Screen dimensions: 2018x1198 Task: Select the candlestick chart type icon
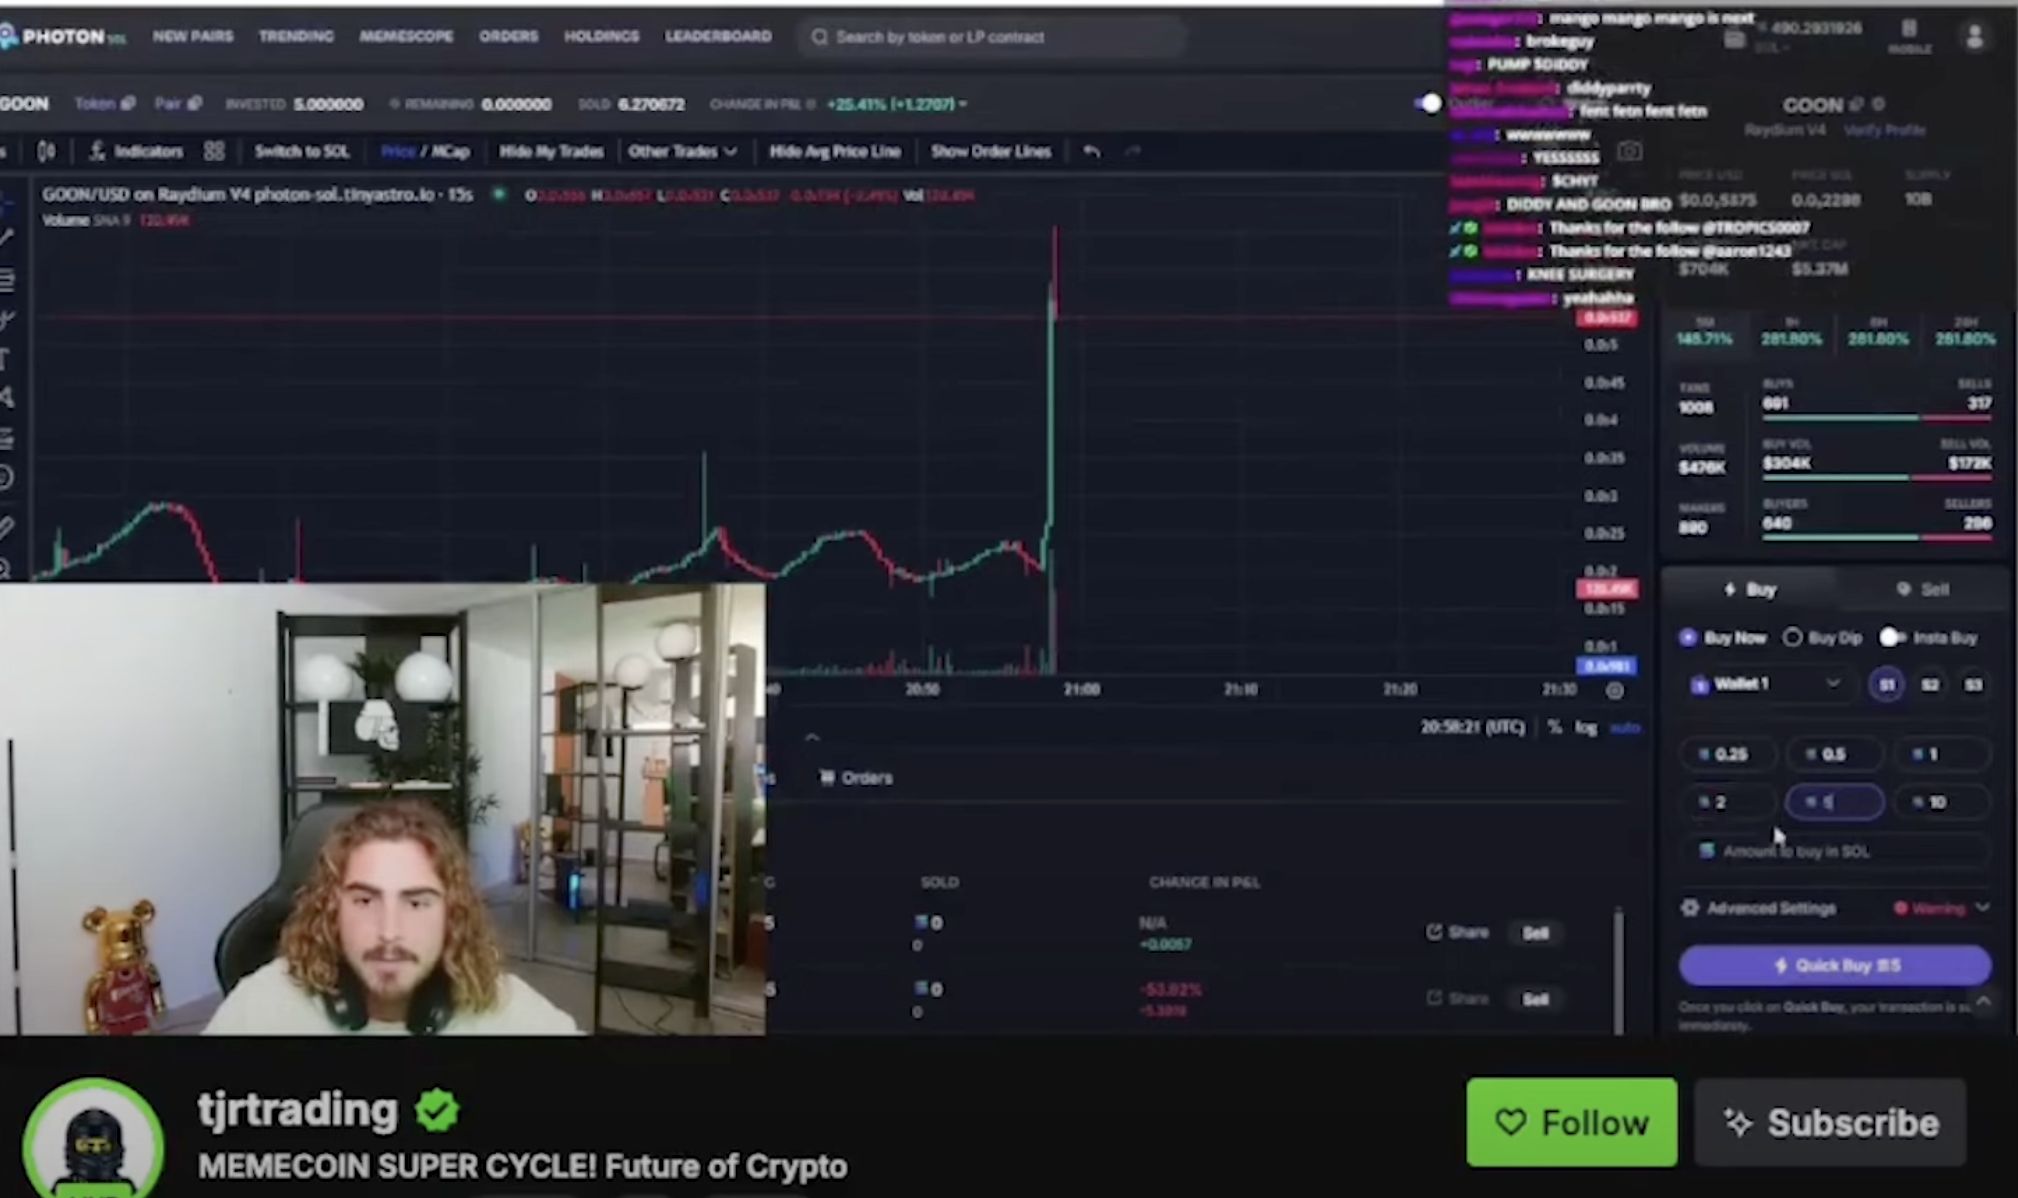tap(47, 151)
